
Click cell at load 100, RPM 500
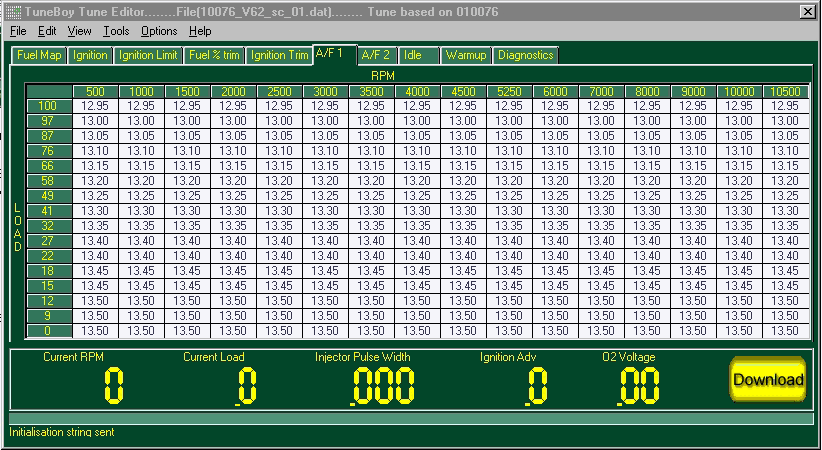point(95,106)
